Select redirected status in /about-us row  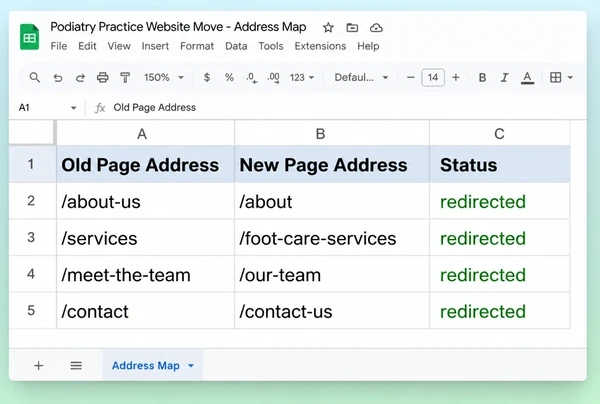point(499,201)
